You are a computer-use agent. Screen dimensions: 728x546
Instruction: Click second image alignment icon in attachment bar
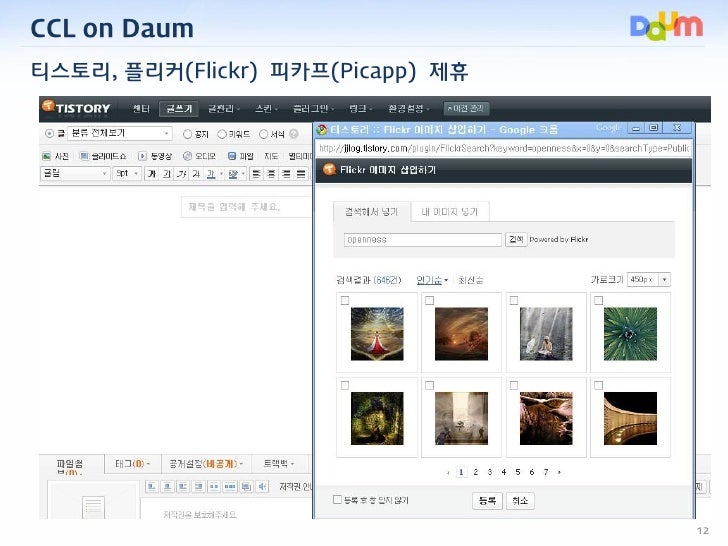click(x=167, y=487)
